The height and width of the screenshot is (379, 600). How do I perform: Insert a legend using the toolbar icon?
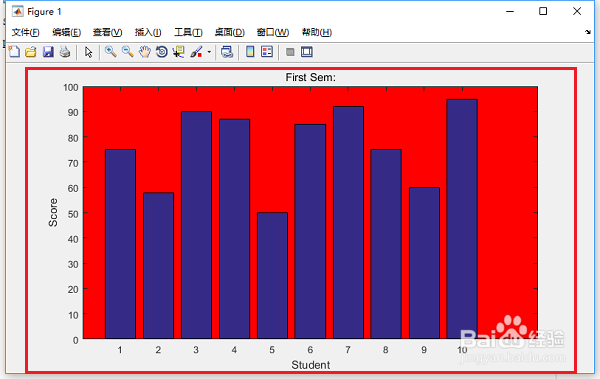267,52
